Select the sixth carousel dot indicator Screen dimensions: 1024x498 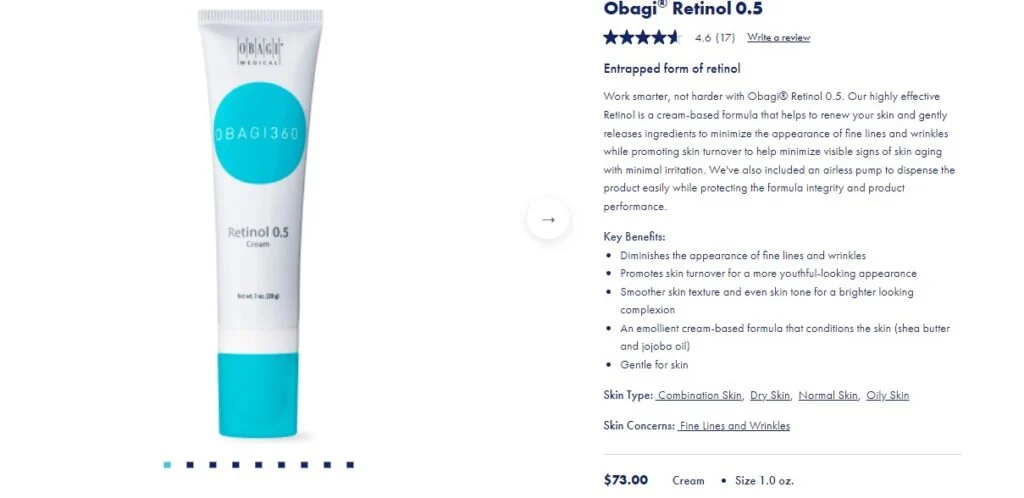pos(281,465)
